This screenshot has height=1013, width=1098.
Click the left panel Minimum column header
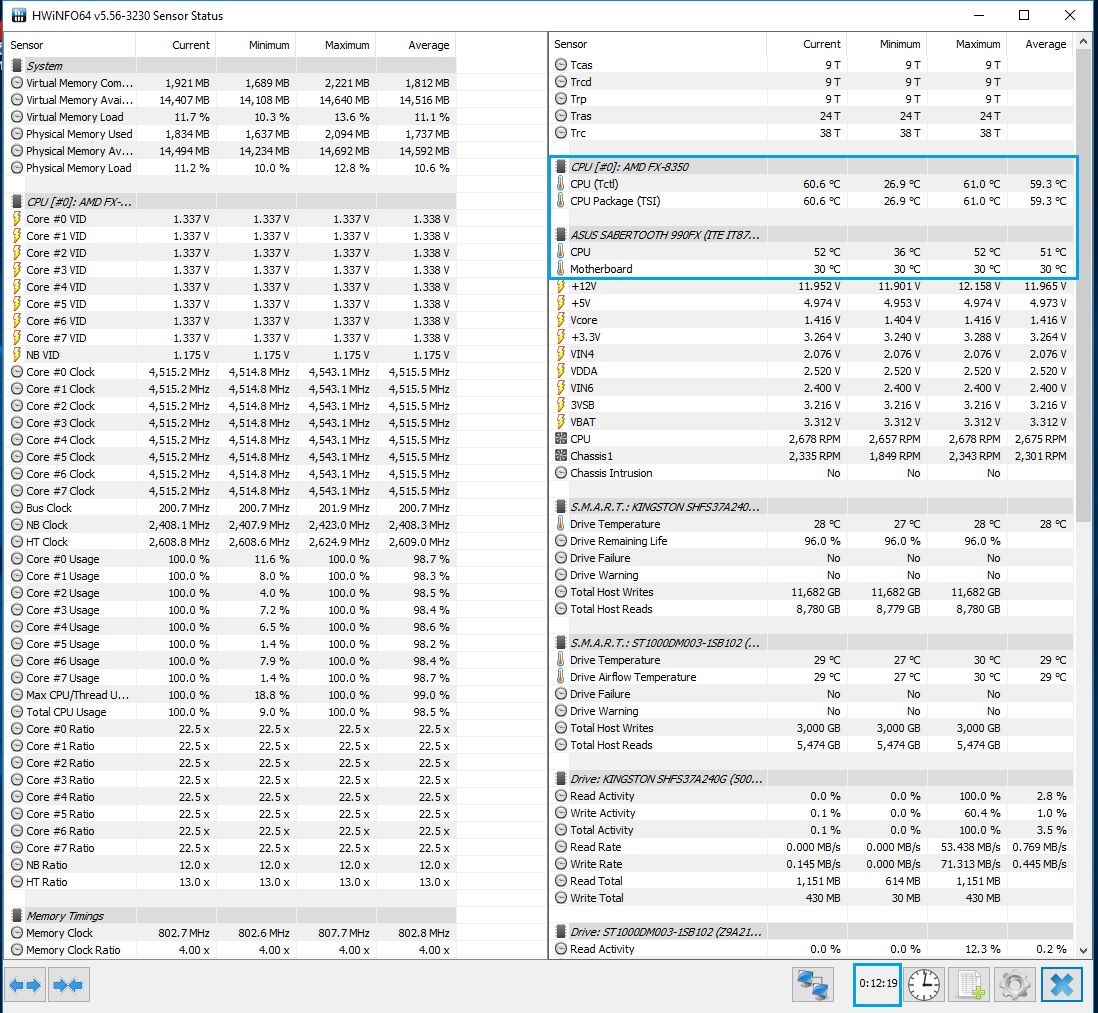tap(256, 45)
